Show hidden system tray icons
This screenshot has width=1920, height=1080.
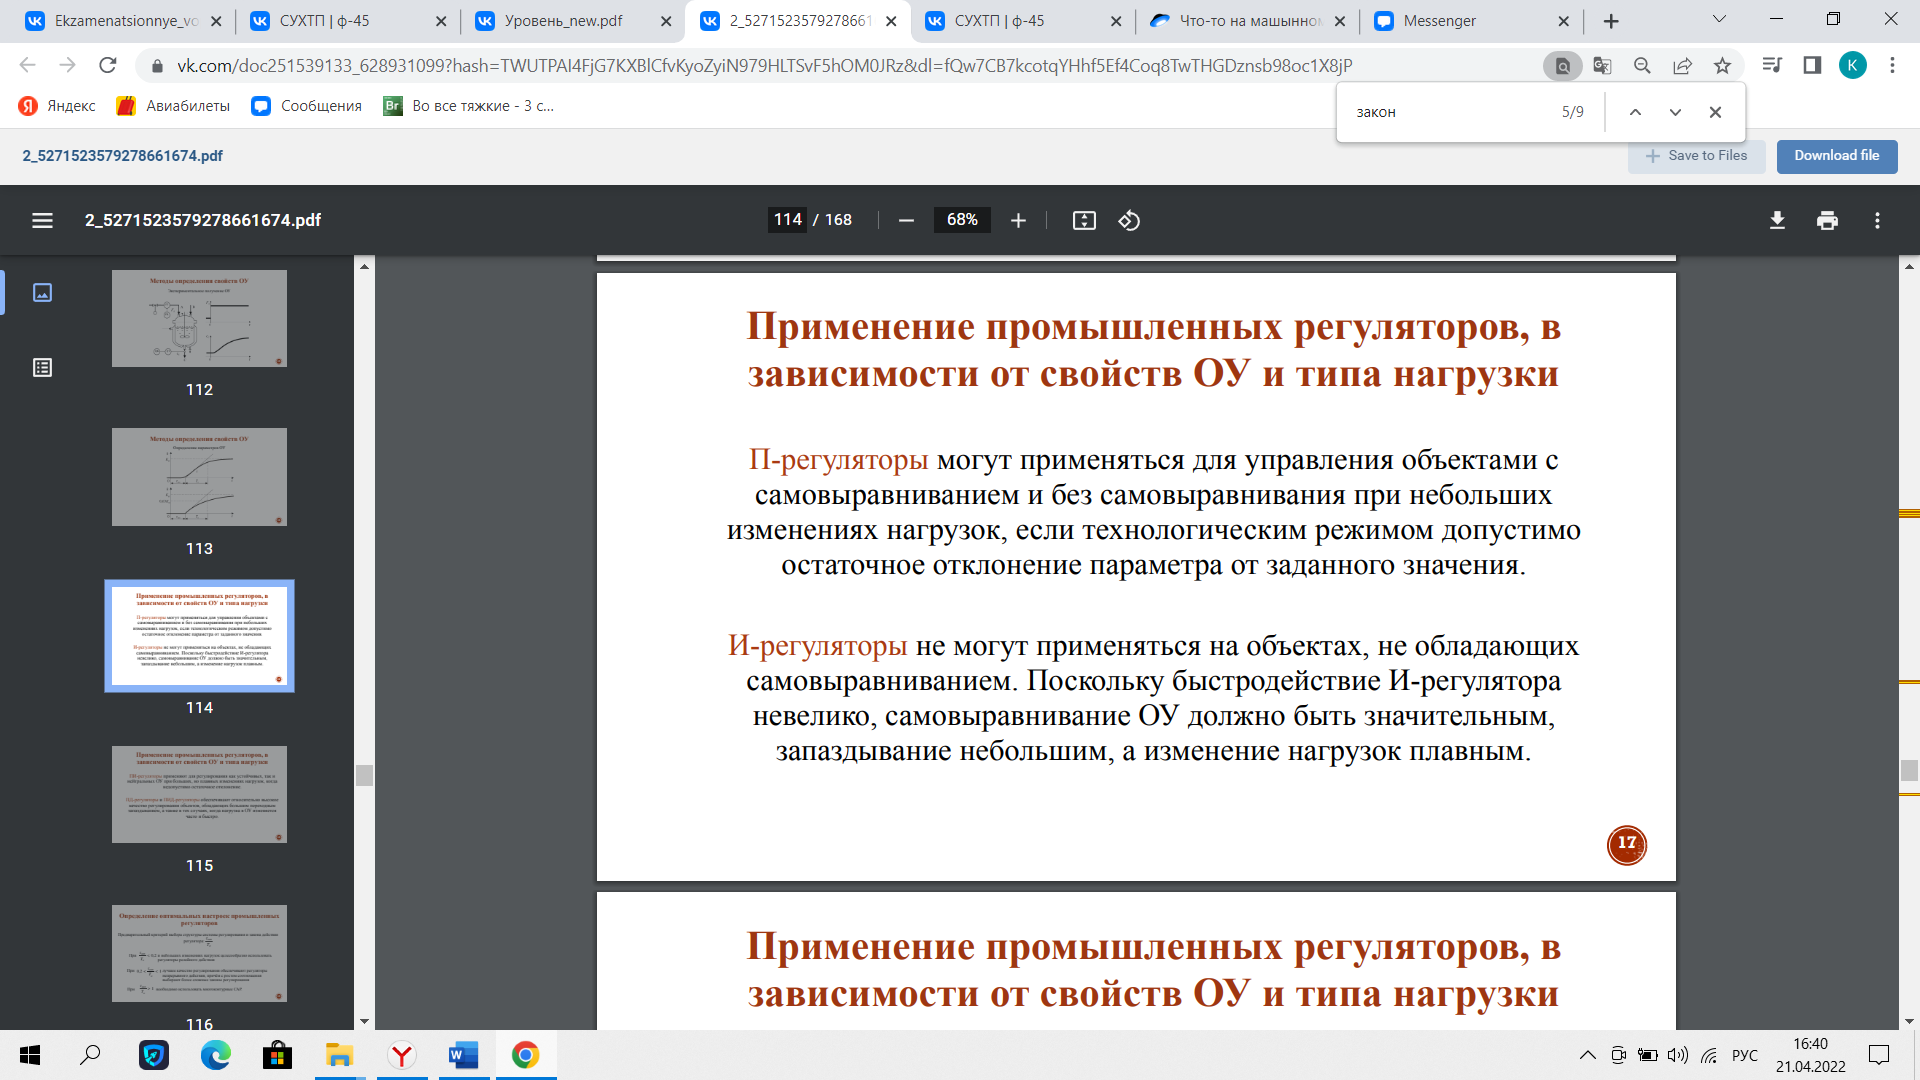(1587, 1055)
